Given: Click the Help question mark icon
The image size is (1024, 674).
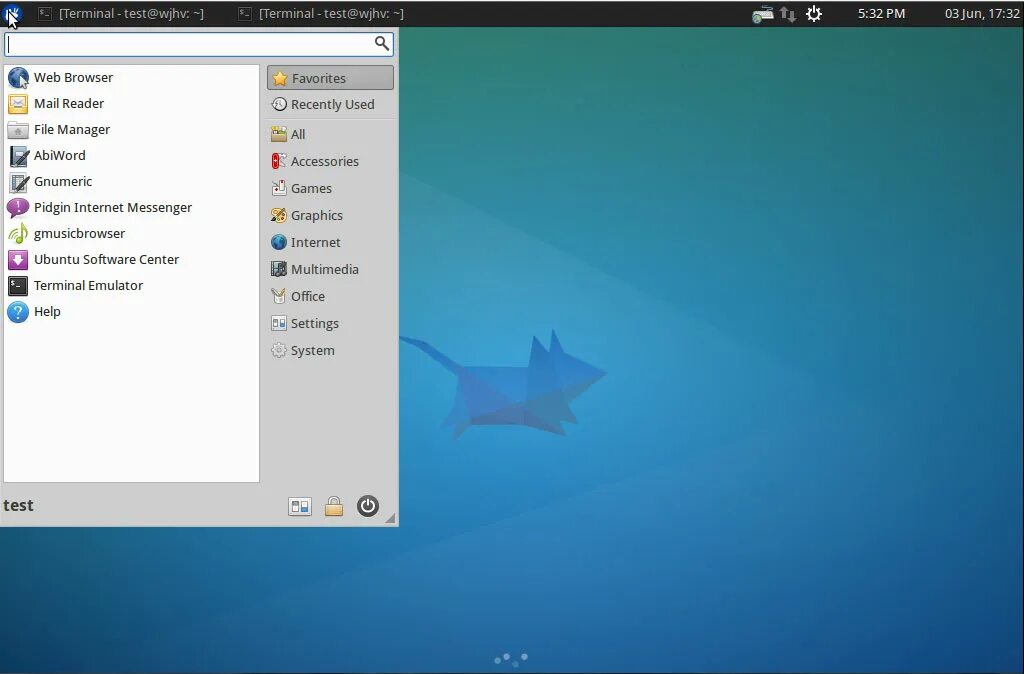Looking at the screenshot, I should point(18,312).
